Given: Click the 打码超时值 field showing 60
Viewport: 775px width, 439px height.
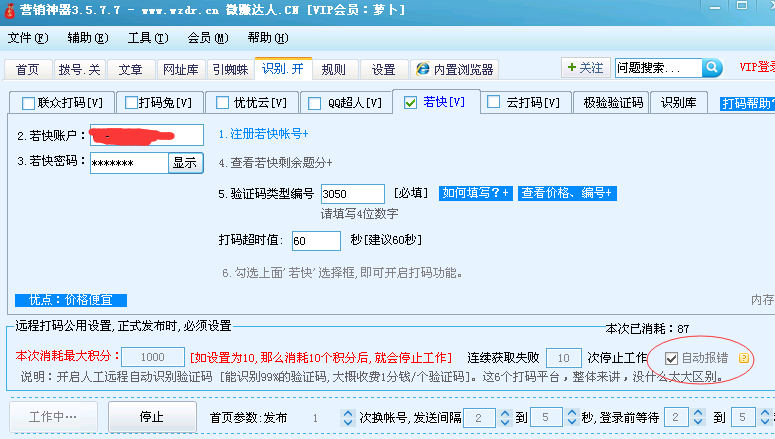Looking at the screenshot, I should [x=316, y=241].
